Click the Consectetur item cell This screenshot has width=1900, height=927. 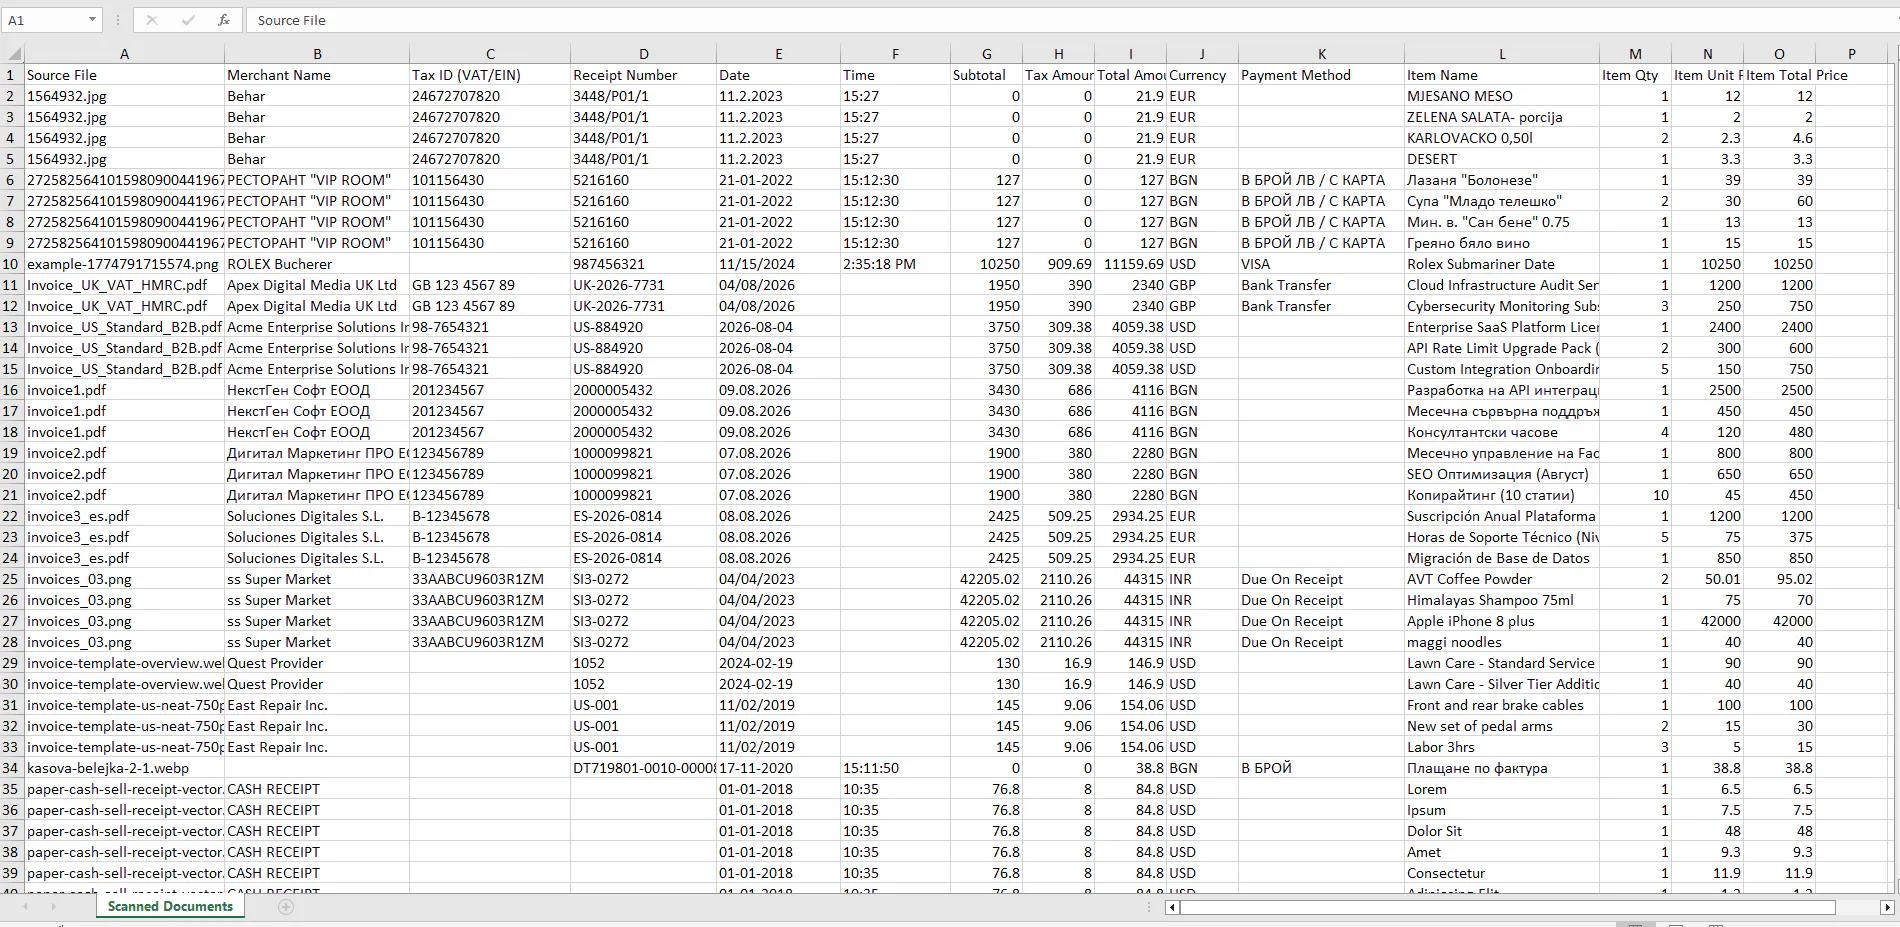[x=1502, y=873]
